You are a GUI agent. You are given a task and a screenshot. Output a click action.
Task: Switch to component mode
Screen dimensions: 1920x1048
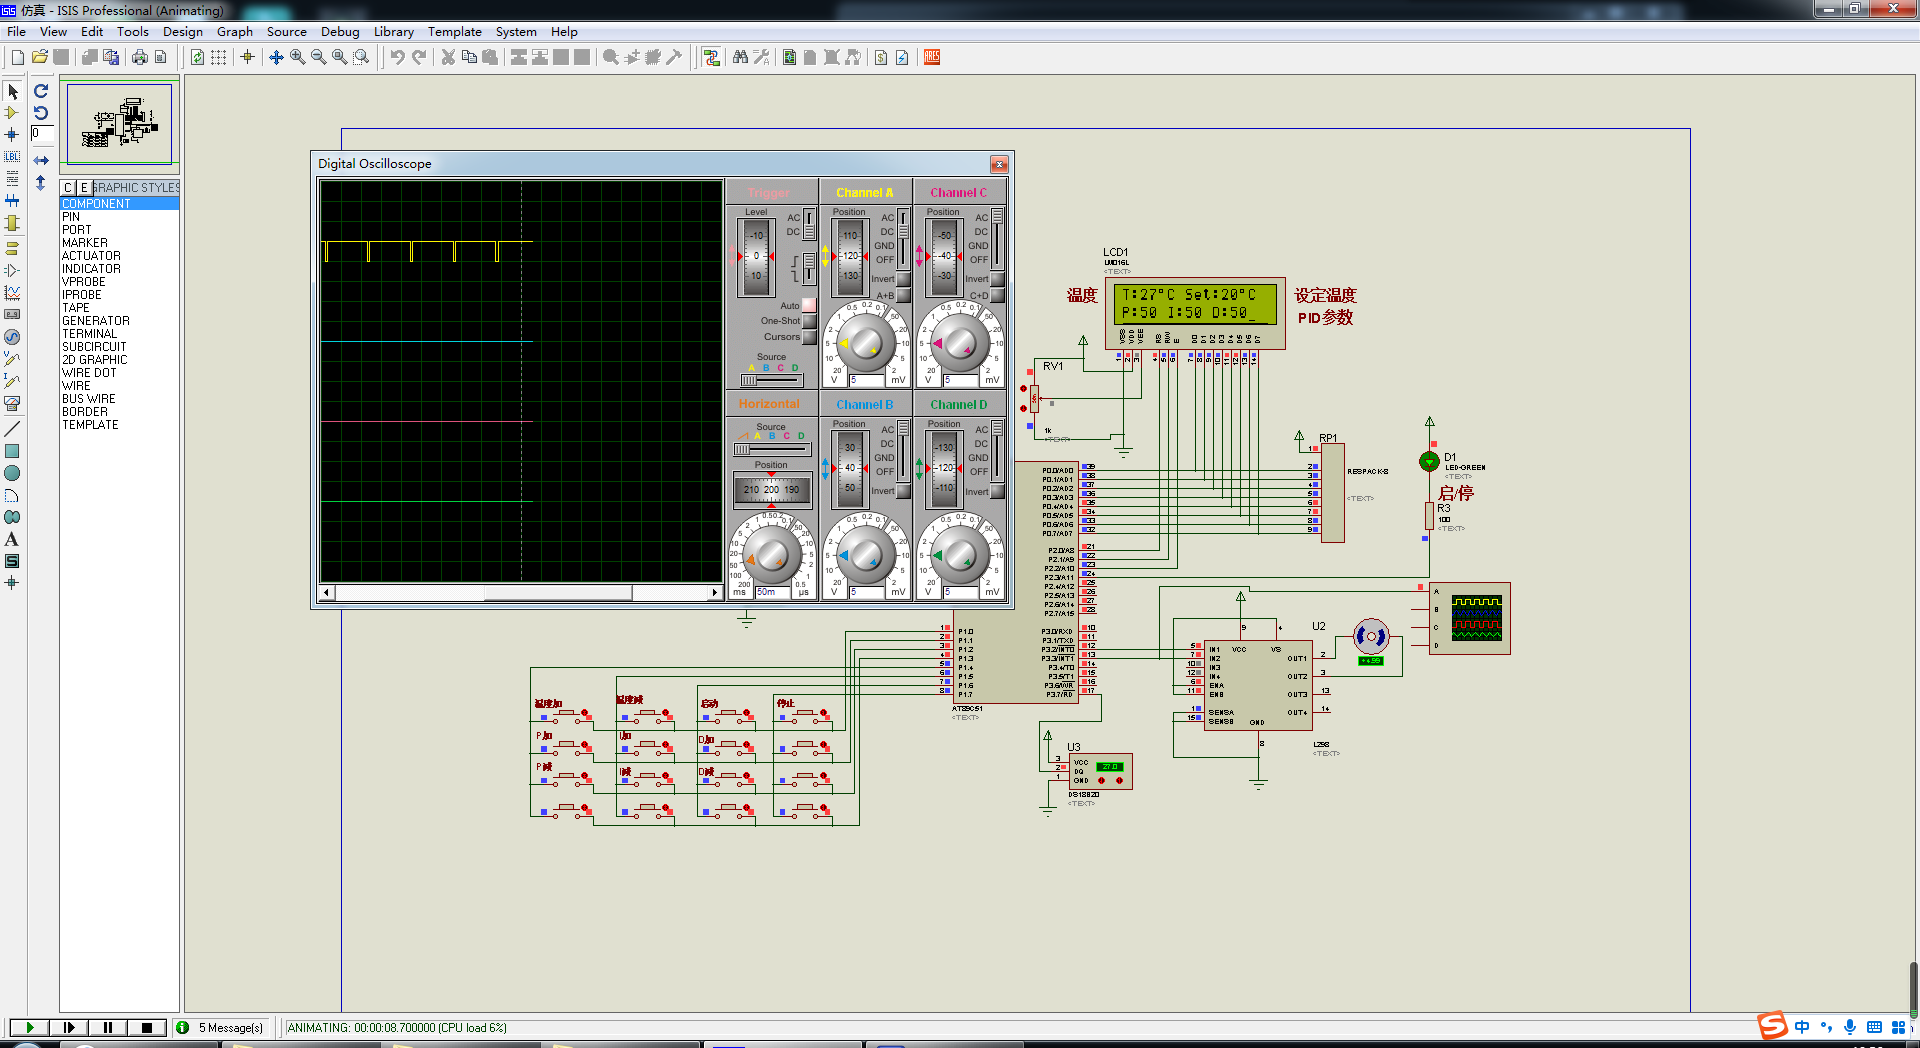(12, 113)
